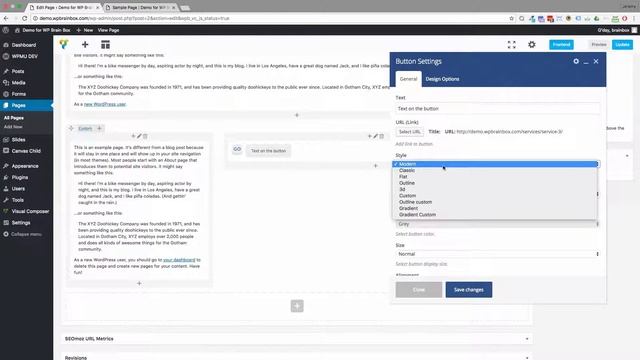
Task: Open the Chrome menu dots
Action: [634, 18]
